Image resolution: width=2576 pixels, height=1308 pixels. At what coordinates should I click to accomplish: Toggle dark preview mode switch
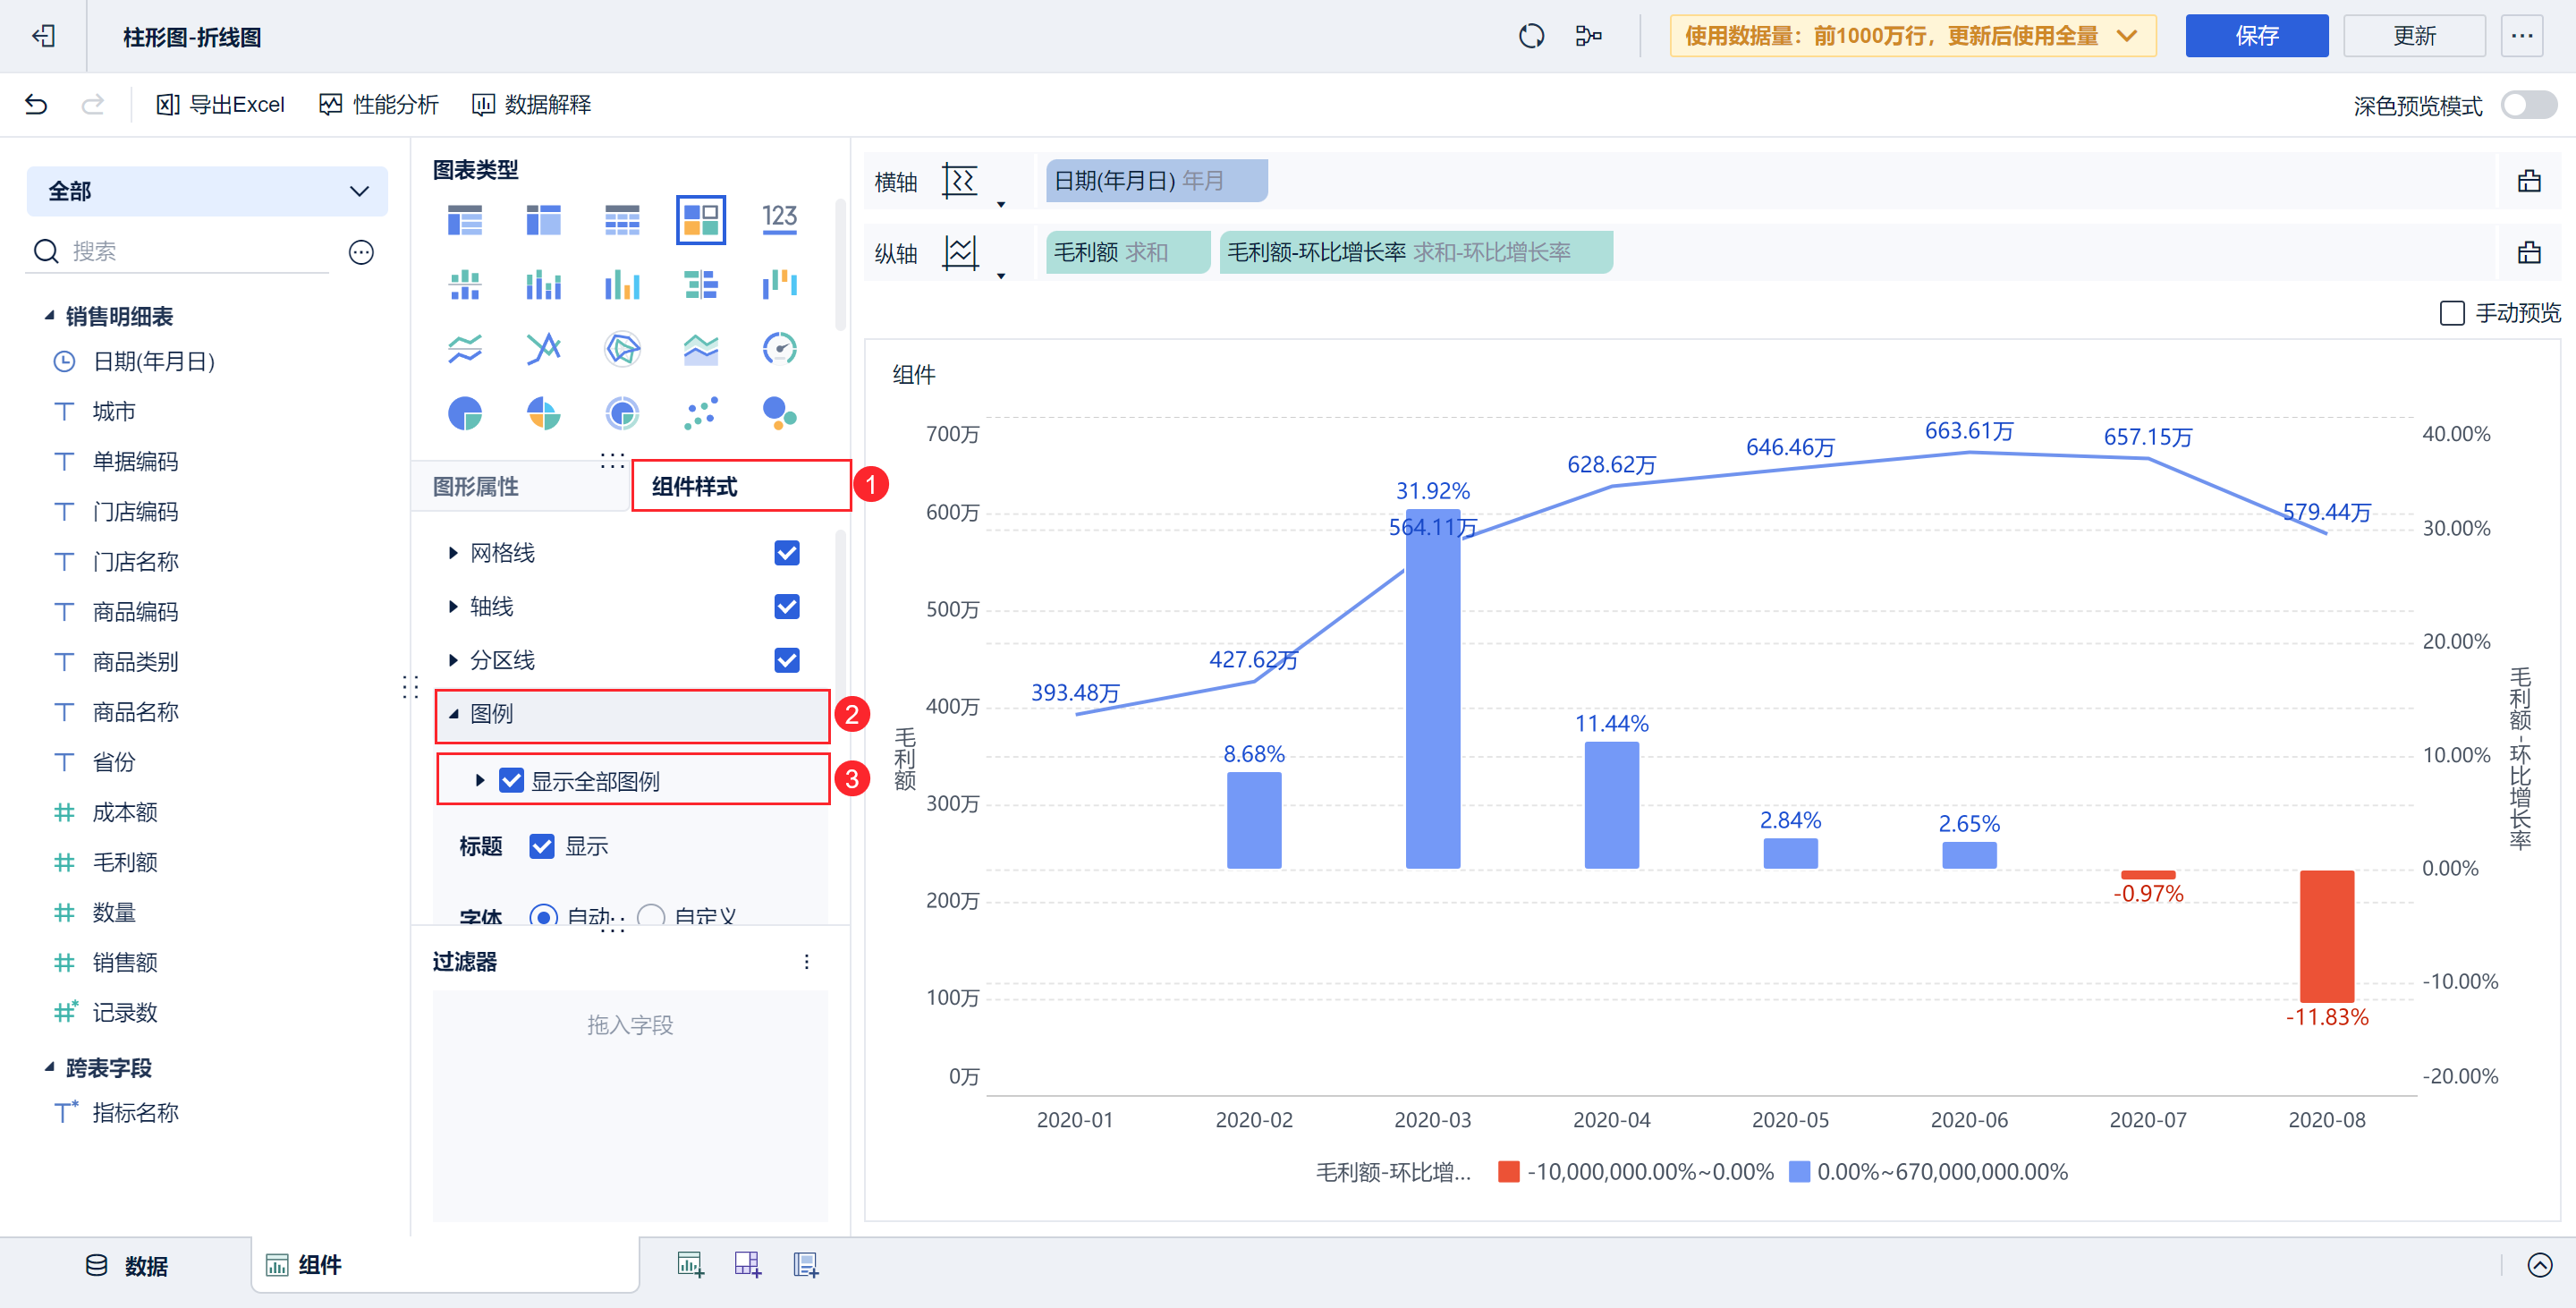(x=2527, y=106)
